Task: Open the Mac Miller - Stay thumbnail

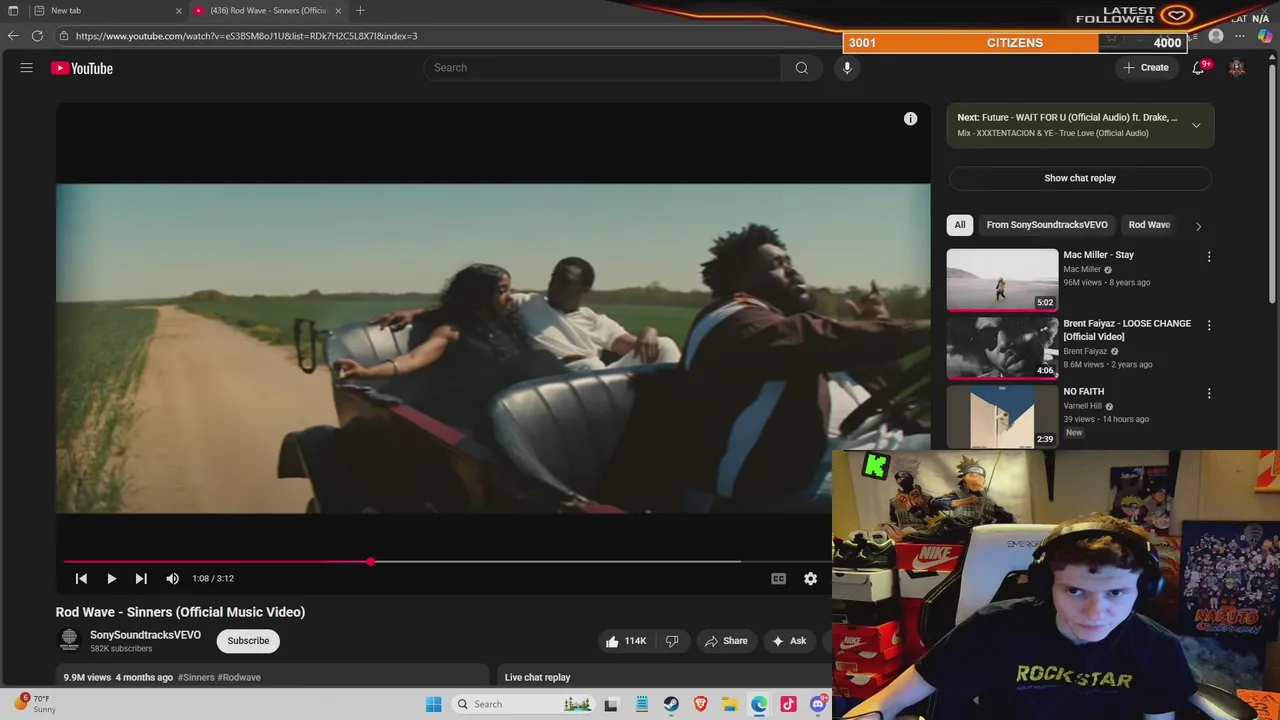Action: click(1002, 280)
